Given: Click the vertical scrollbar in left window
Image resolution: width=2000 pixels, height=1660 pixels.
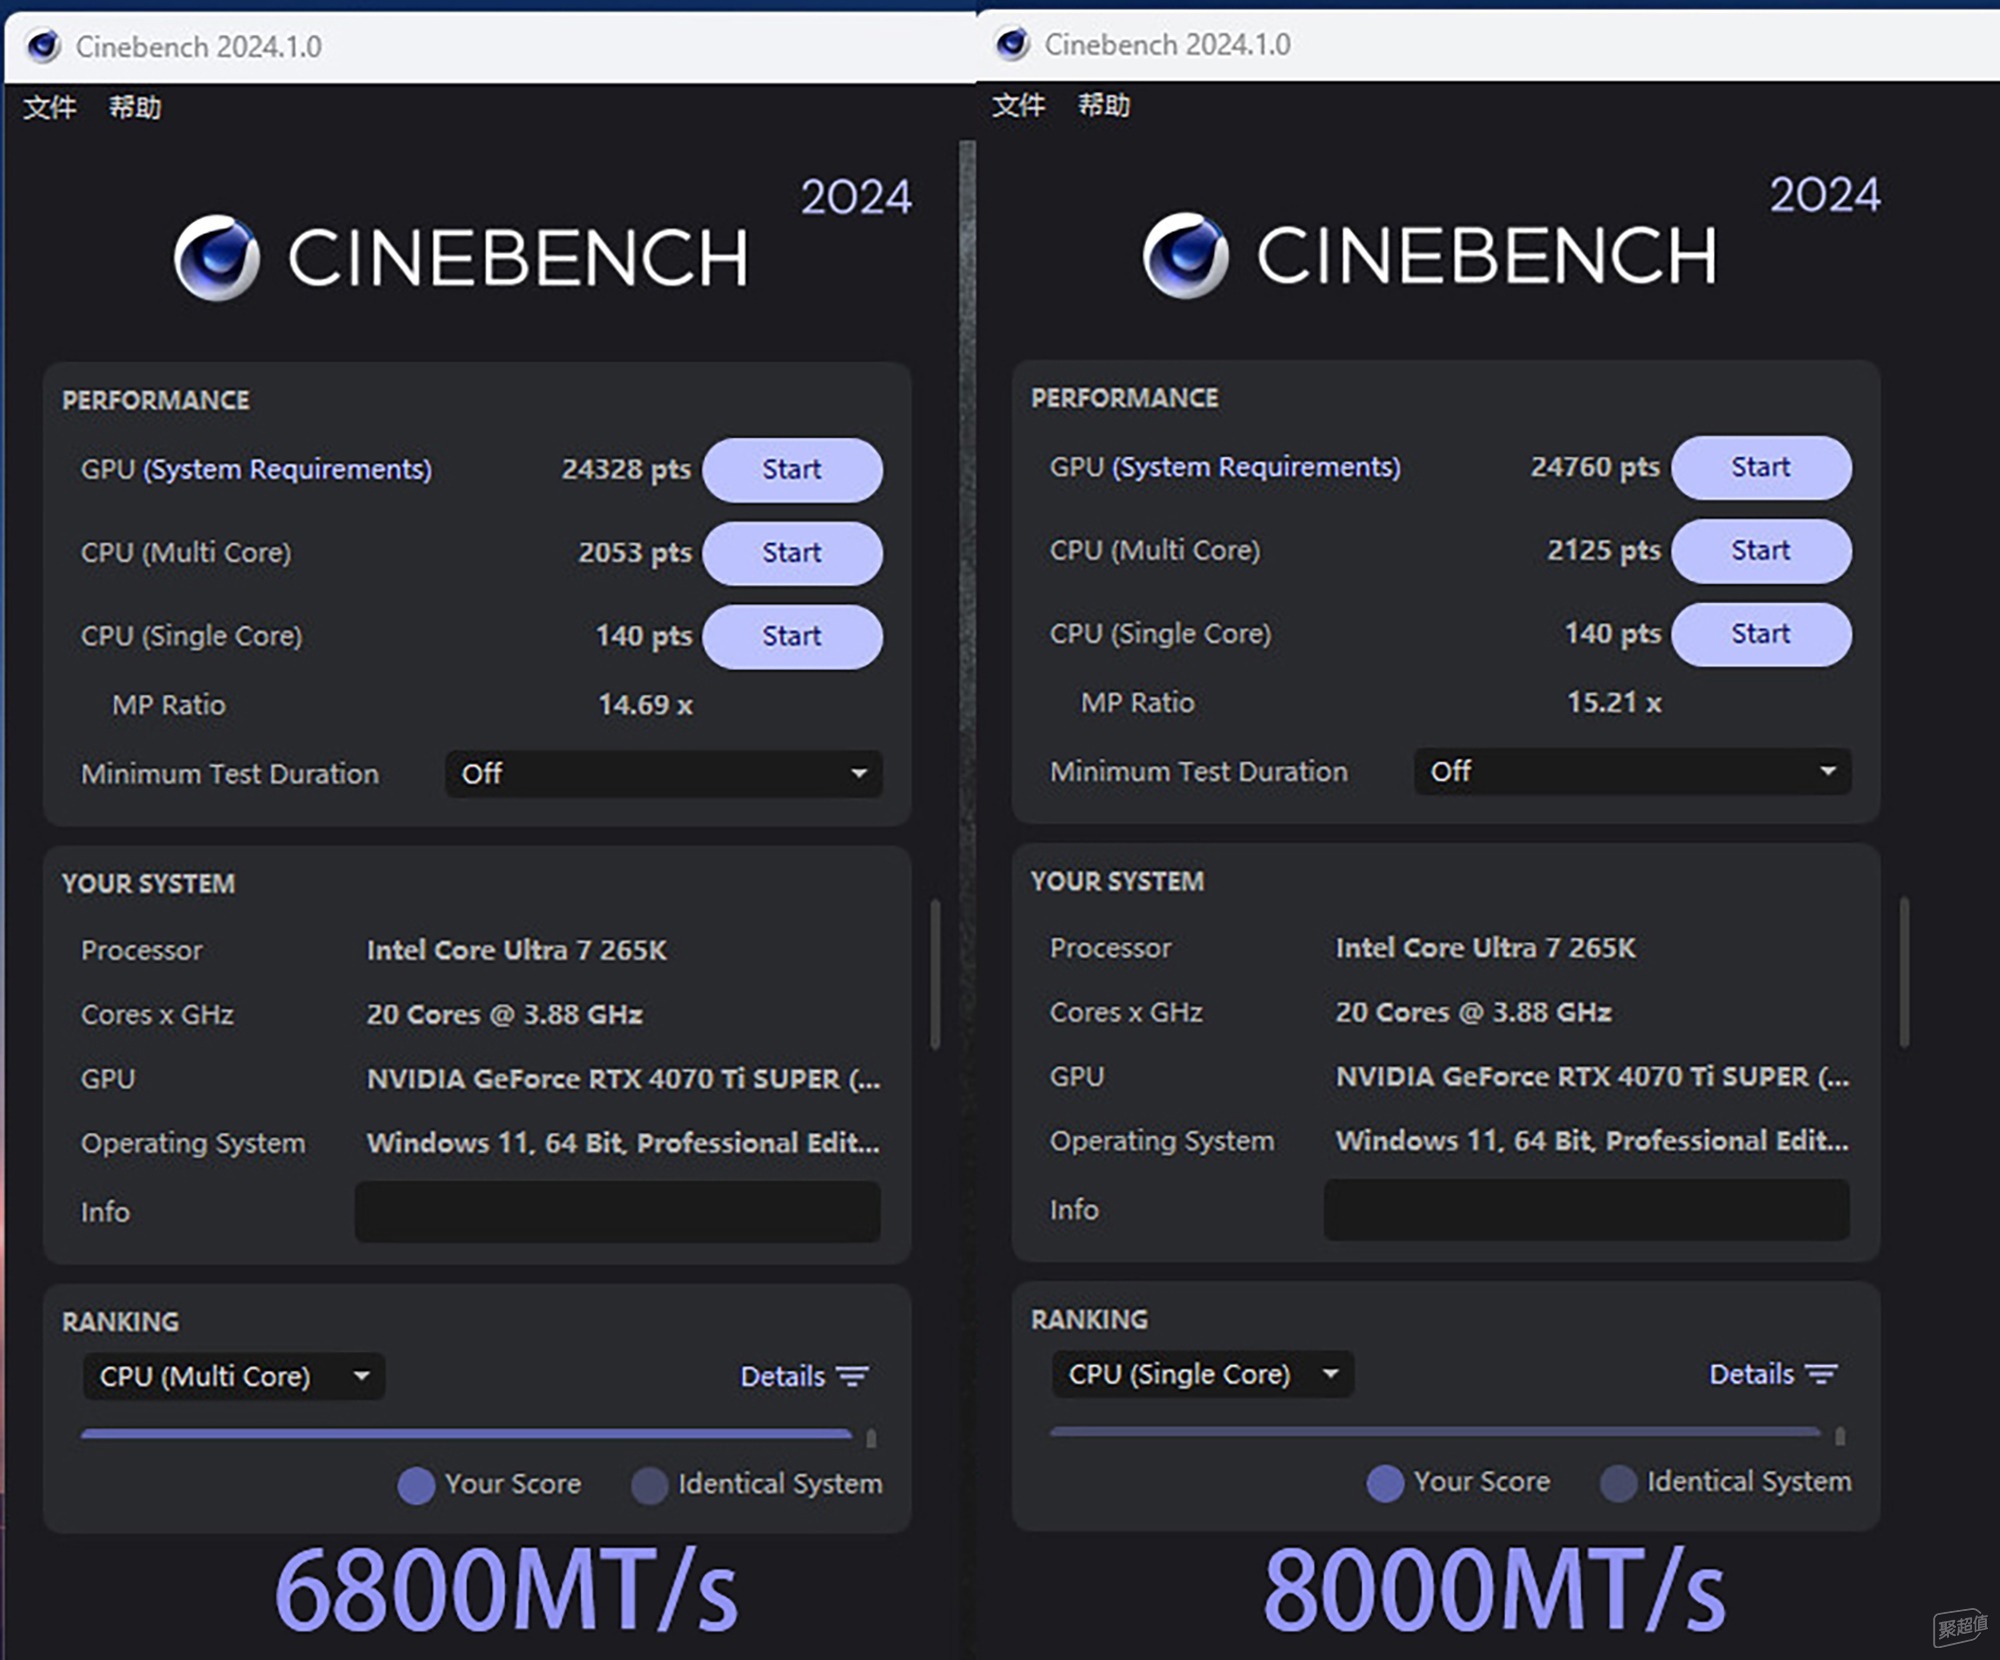Looking at the screenshot, I should [935, 975].
